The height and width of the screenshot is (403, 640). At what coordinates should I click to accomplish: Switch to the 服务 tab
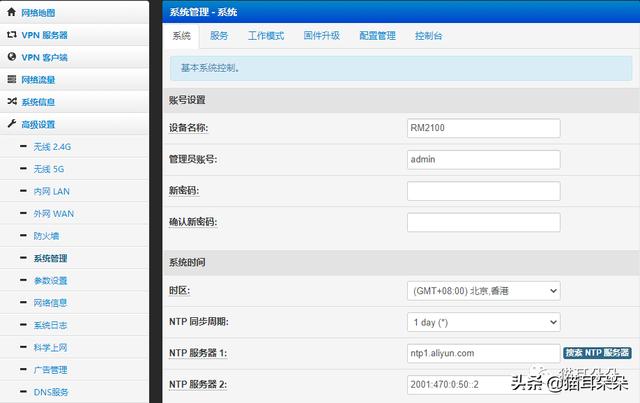click(x=219, y=36)
